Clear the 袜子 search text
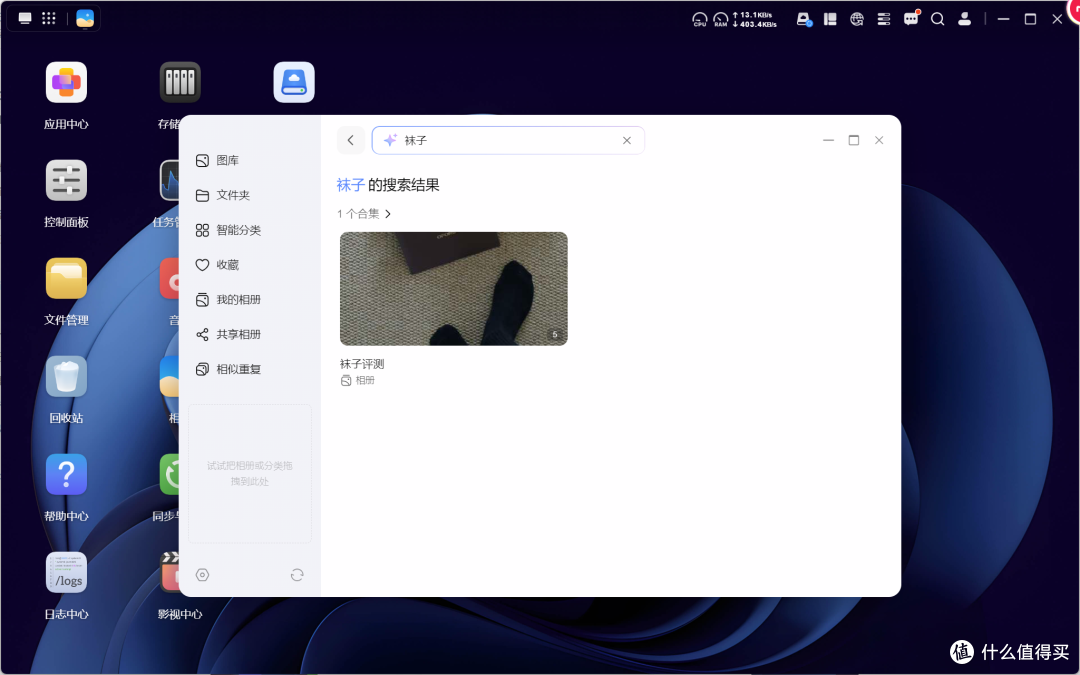Viewport: 1080px width, 675px height. (x=627, y=141)
